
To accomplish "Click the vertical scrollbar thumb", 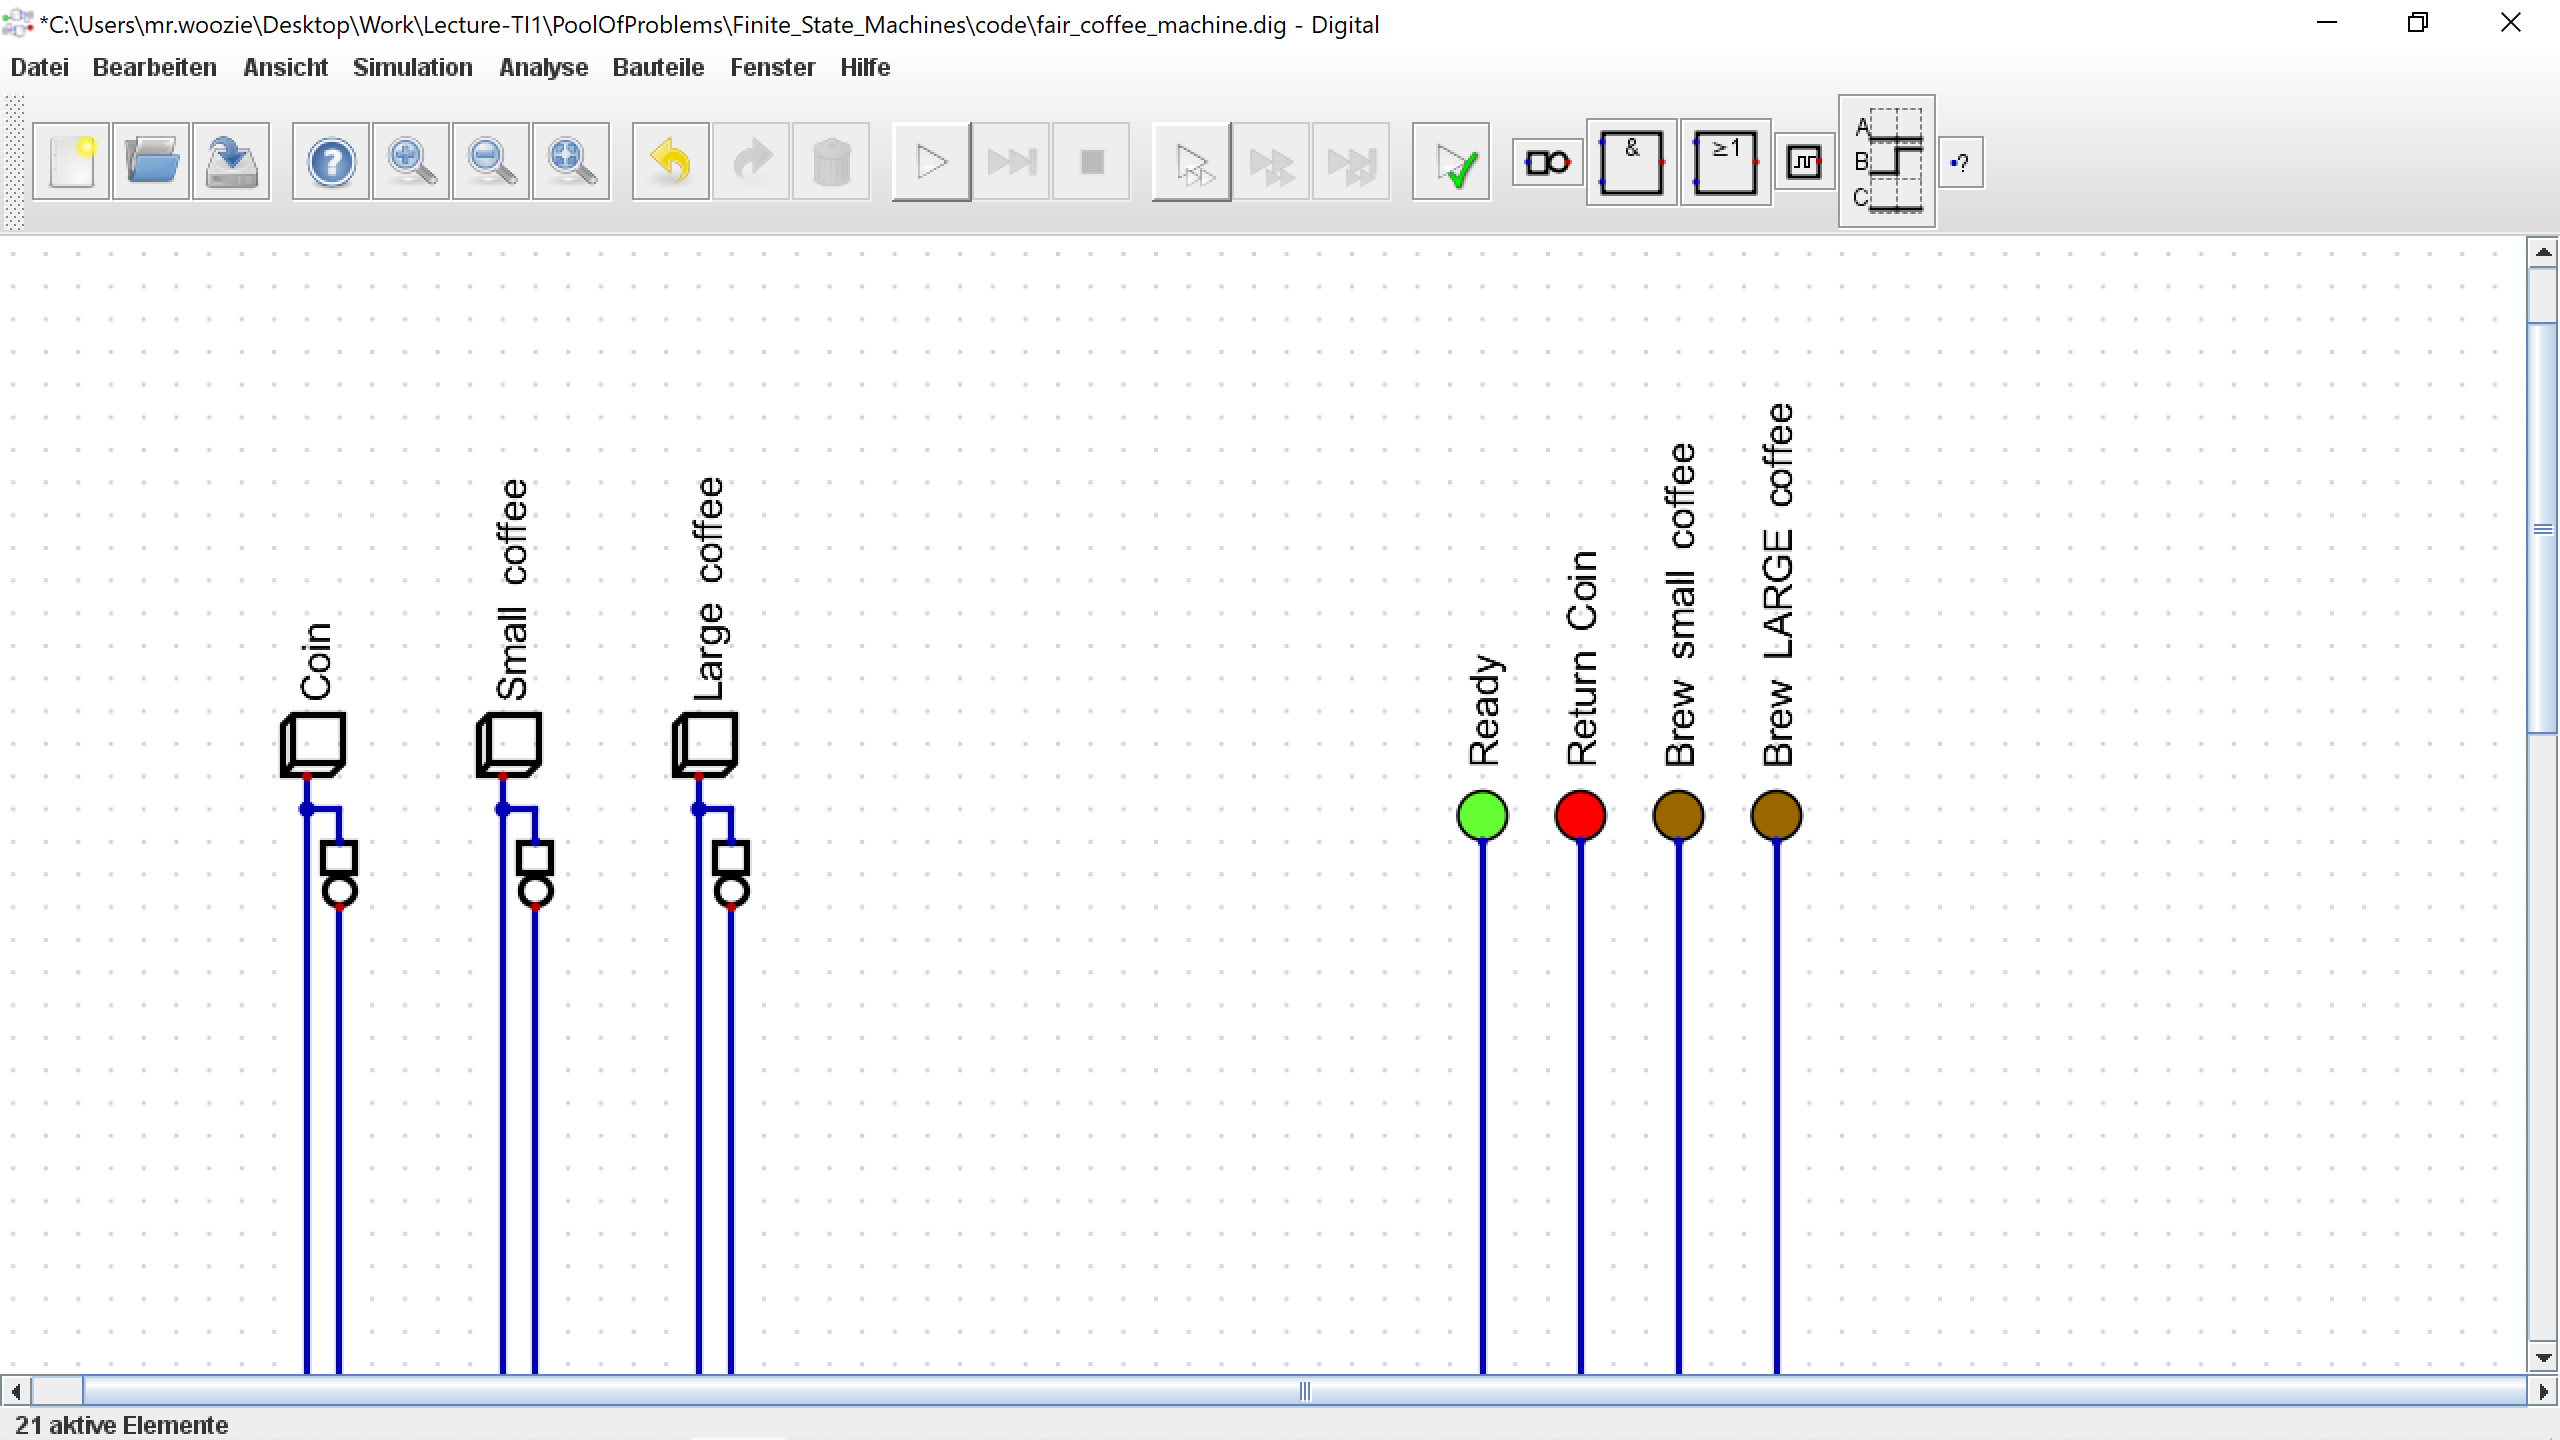I will tap(2543, 528).
